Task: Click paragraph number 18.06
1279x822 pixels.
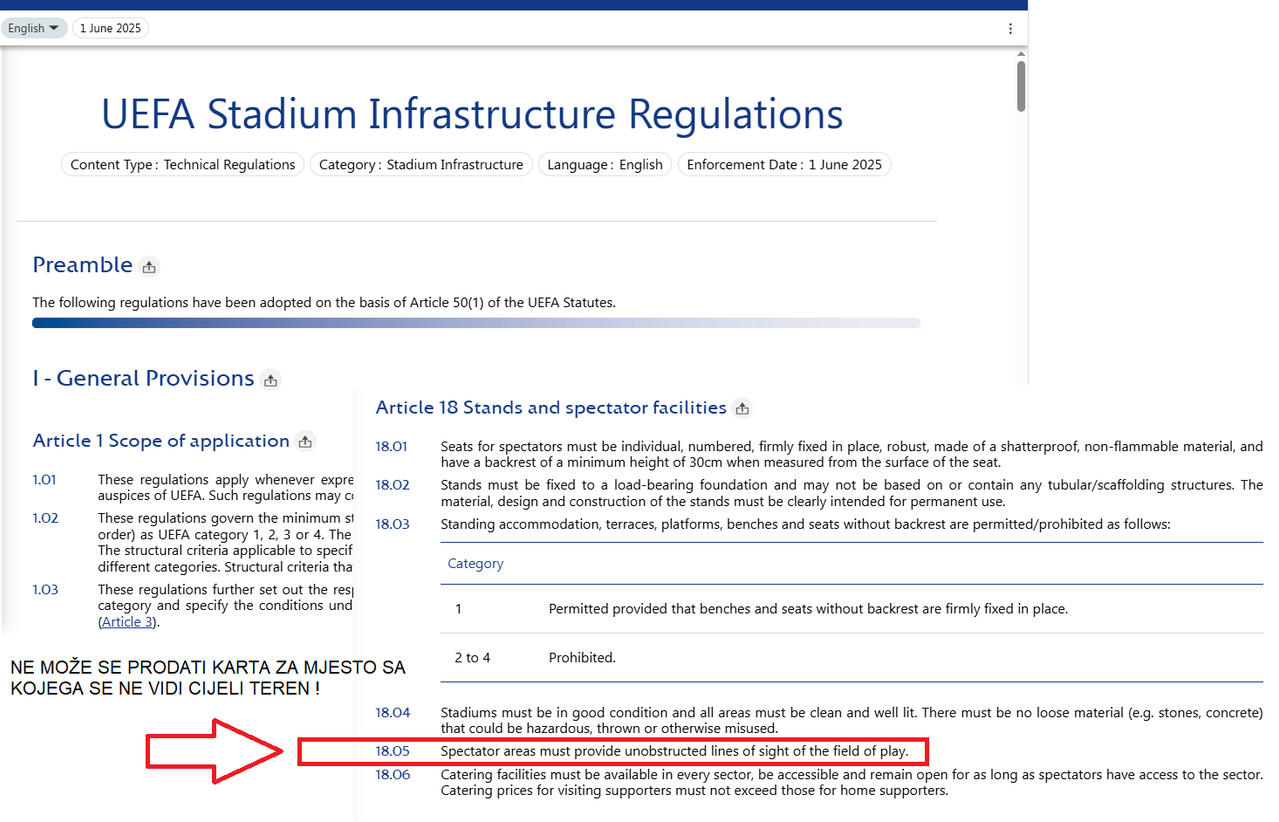Action: (392, 775)
